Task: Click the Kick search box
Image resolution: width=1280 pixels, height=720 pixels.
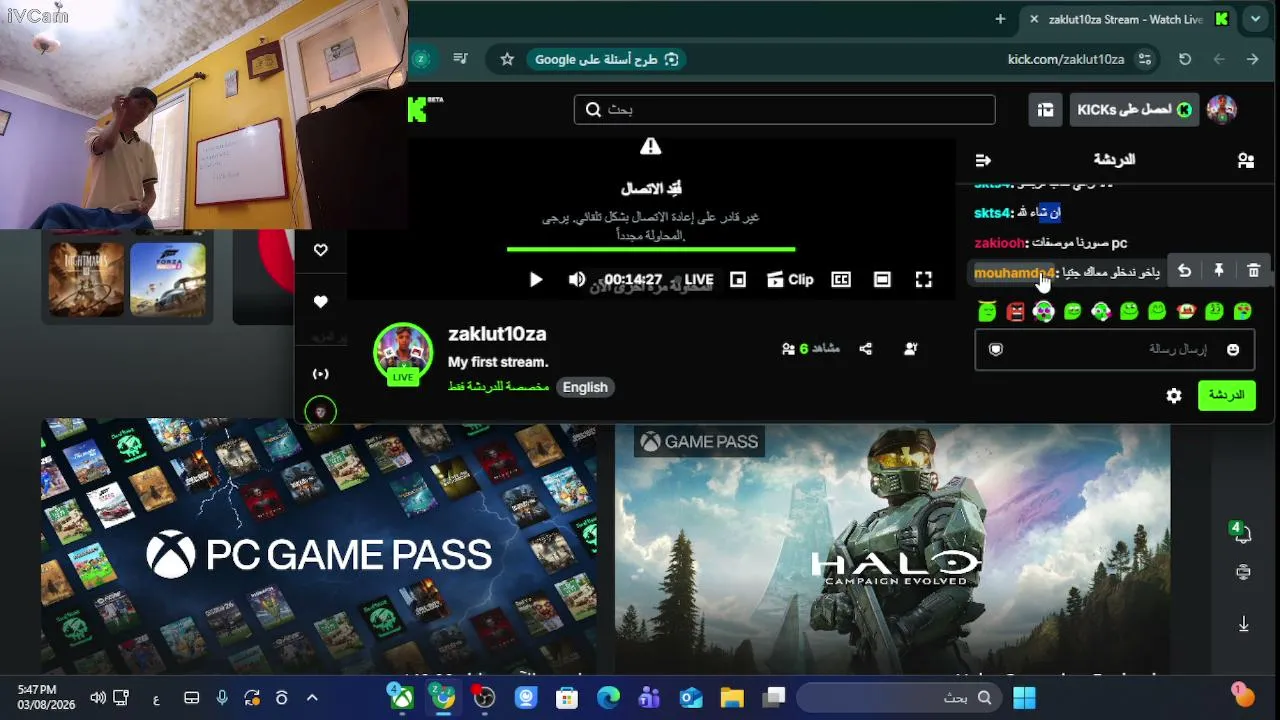Action: [785, 110]
